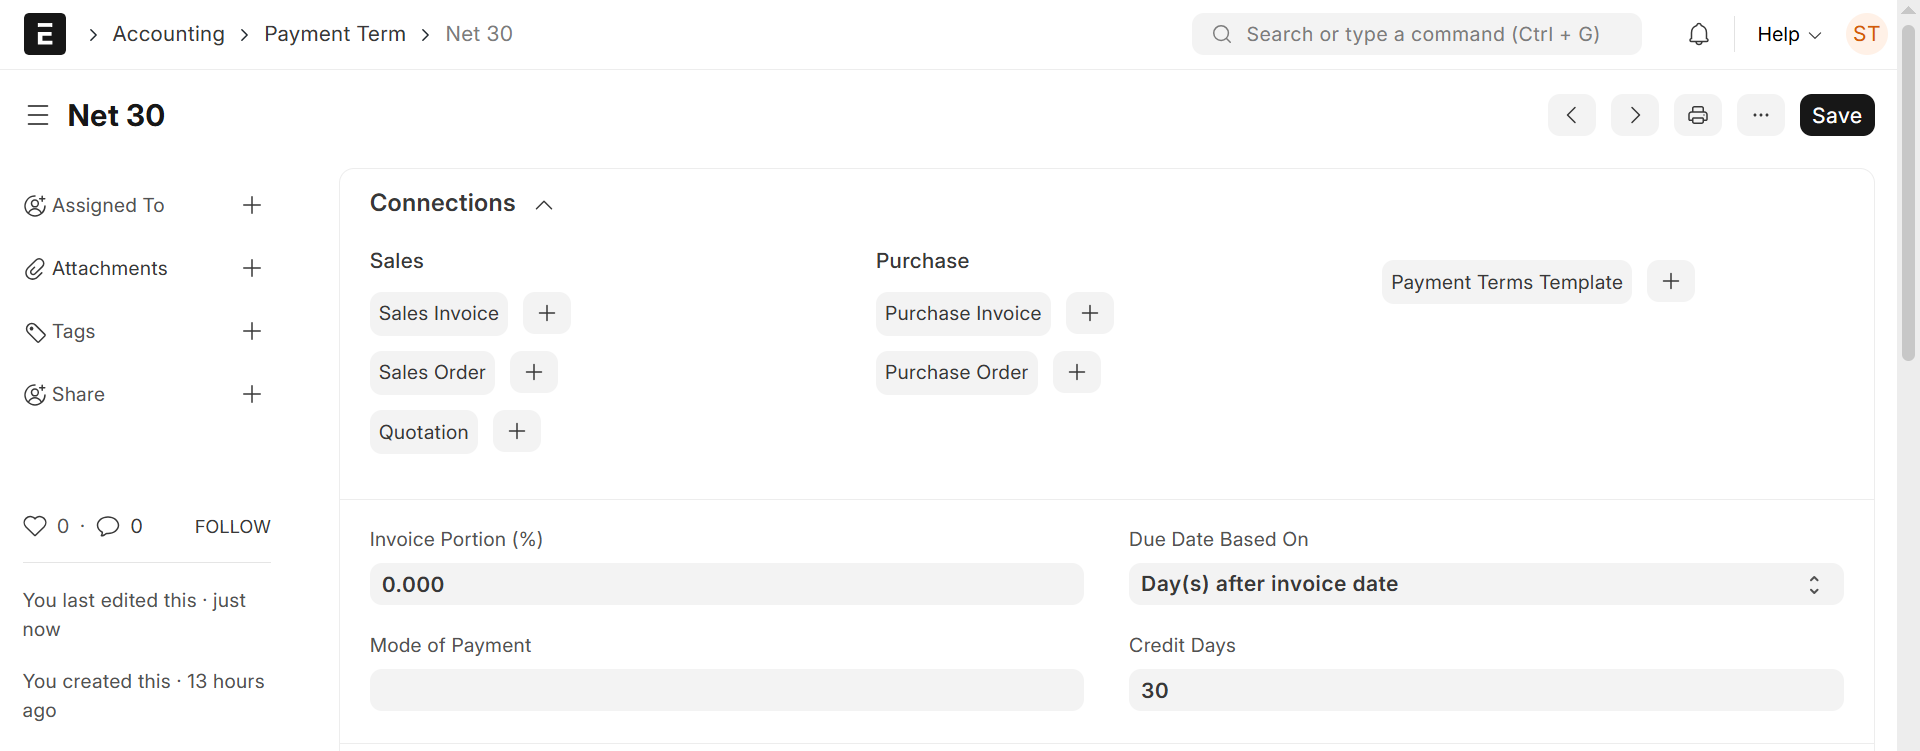Open the Due Date Based On dropdown
Viewport: 1920px width, 751px height.
coord(1484,584)
